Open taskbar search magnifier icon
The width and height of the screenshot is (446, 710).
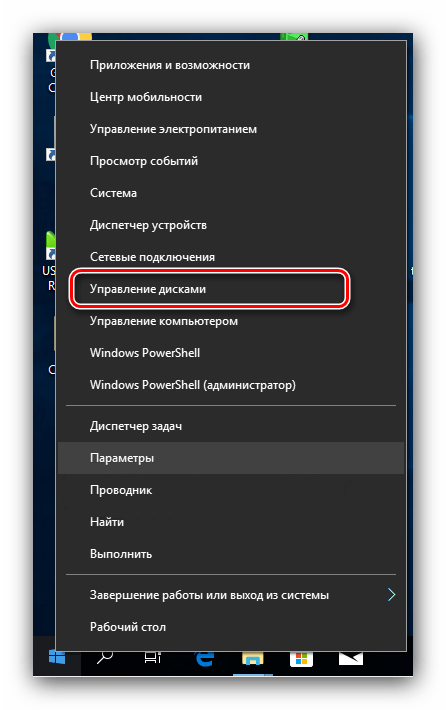pyautogui.click(x=105, y=657)
